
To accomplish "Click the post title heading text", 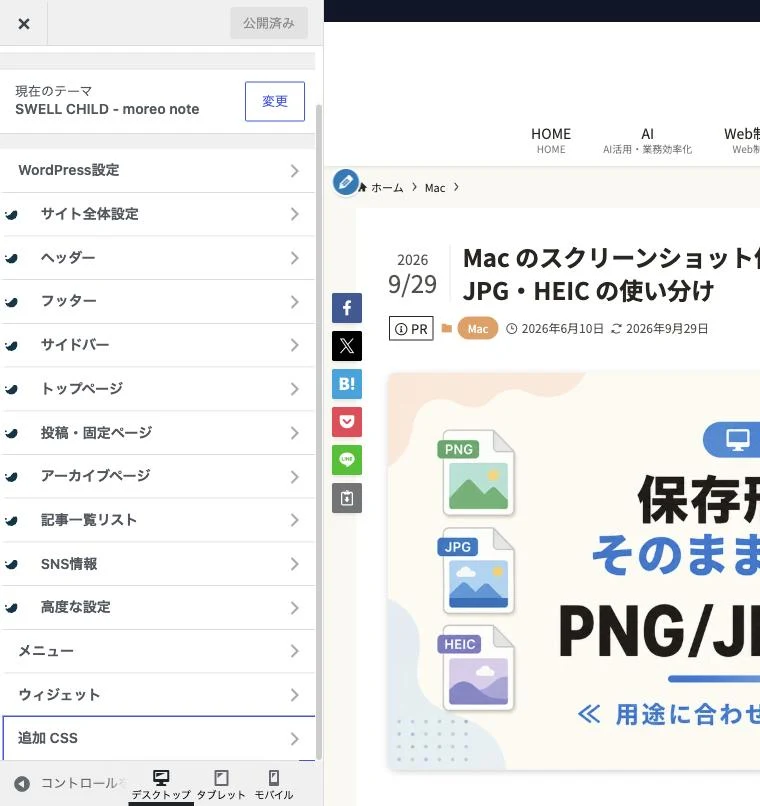I will point(611,274).
